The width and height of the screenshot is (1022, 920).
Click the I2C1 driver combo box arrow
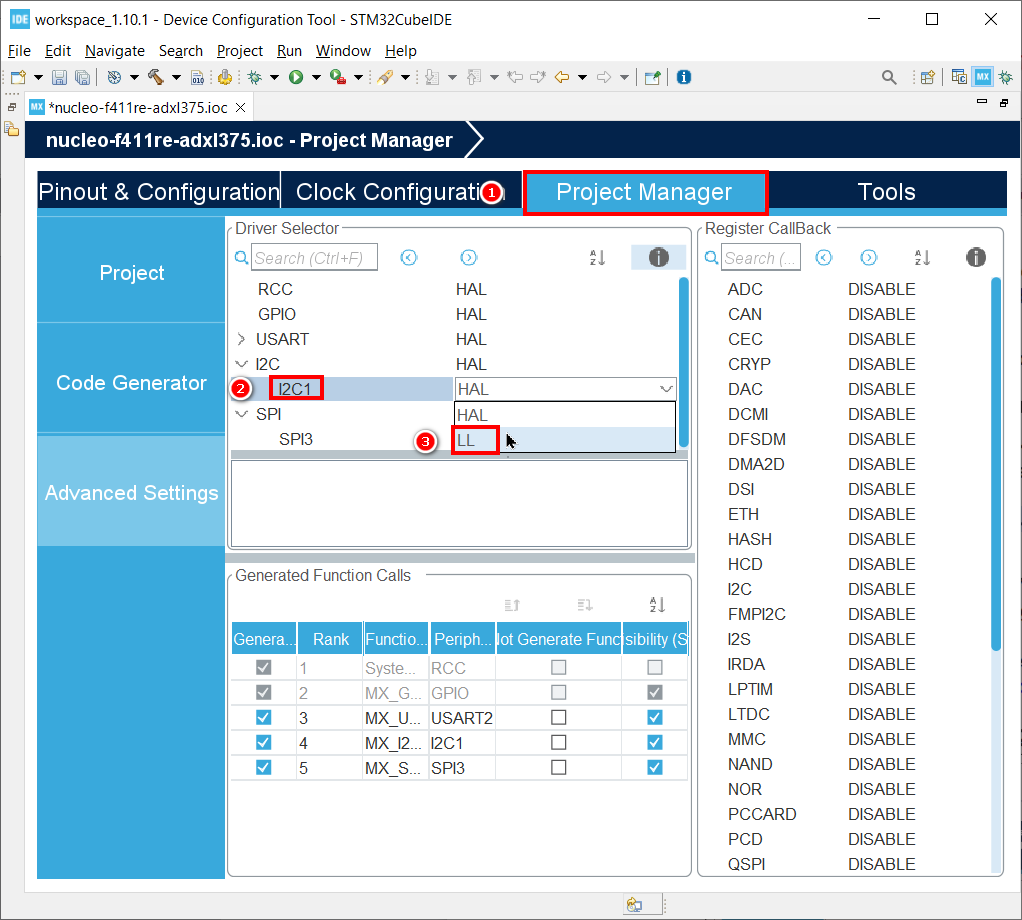pyautogui.click(x=666, y=389)
